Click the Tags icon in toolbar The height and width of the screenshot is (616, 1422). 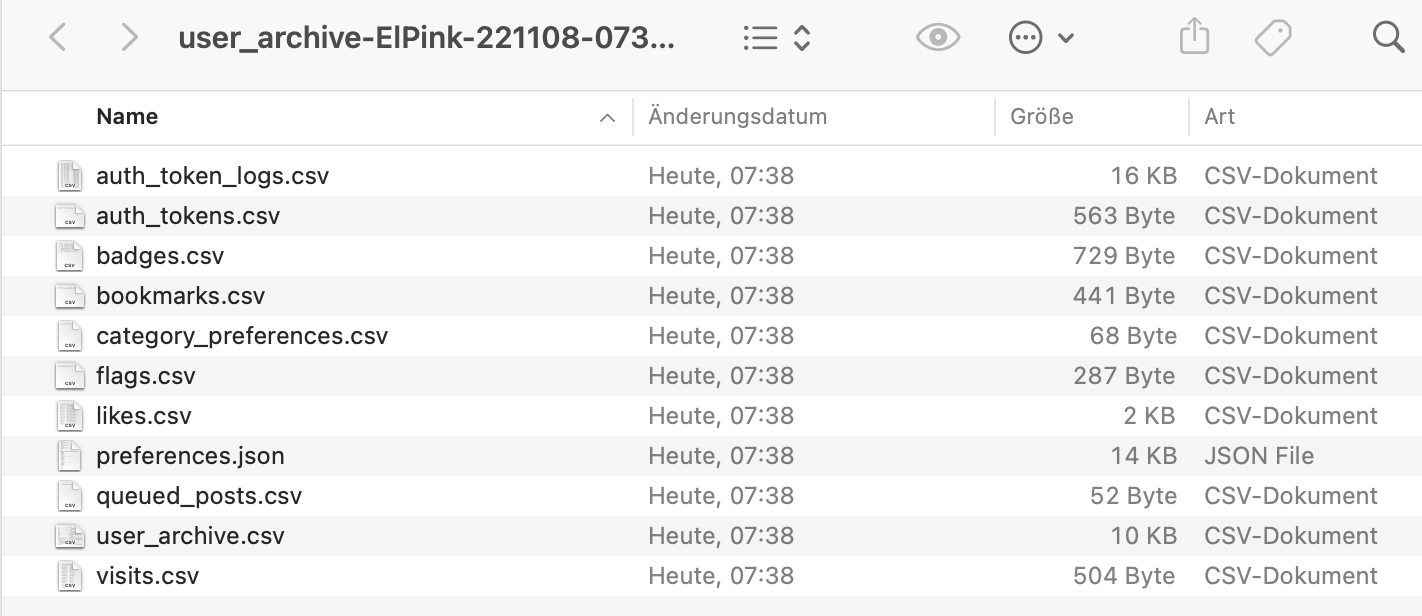[x=1273, y=38]
